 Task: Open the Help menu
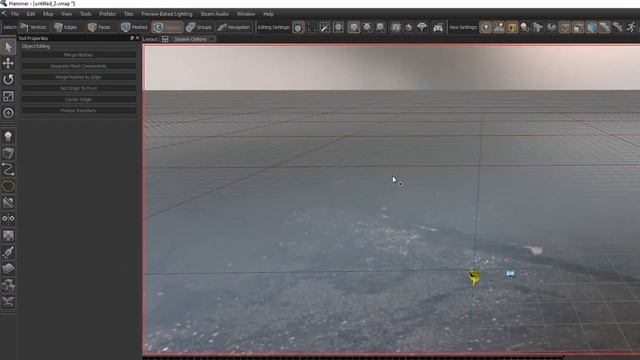[268, 14]
